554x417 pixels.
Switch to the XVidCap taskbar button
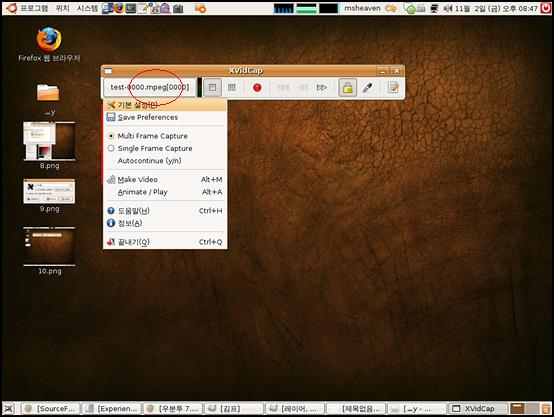[x=479, y=409]
